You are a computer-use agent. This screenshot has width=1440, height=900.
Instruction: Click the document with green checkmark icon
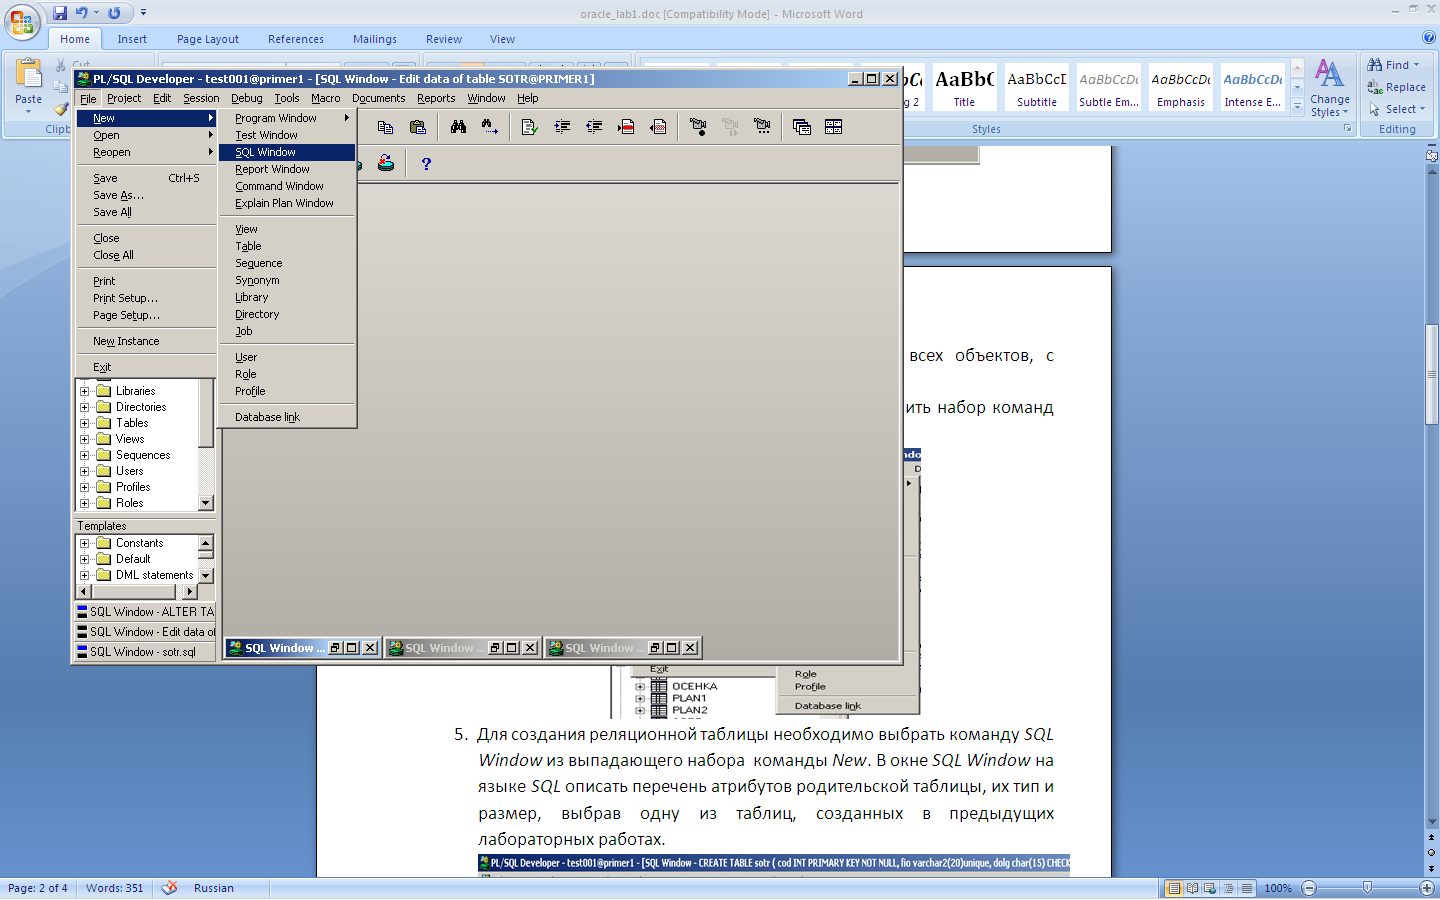[x=530, y=127]
